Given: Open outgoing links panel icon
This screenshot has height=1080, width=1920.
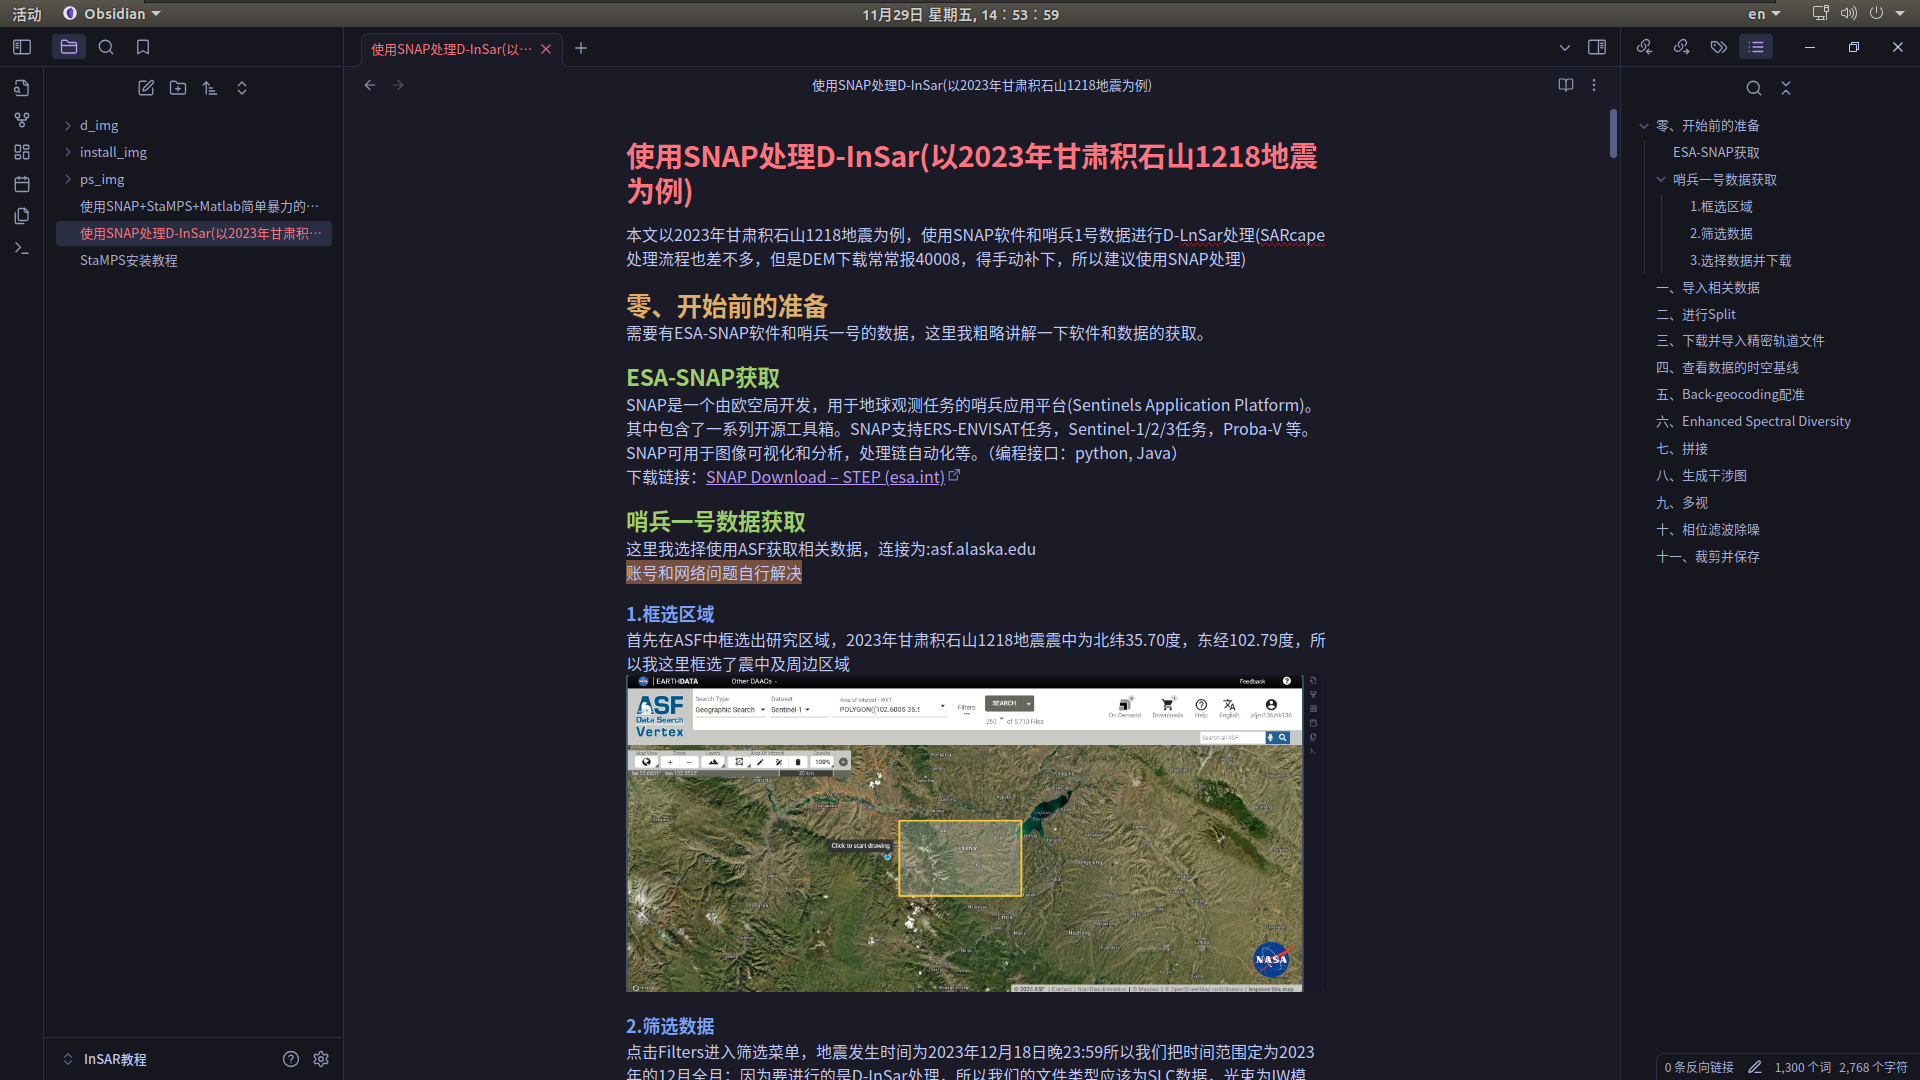Looking at the screenshot, I should (1682, 47).
